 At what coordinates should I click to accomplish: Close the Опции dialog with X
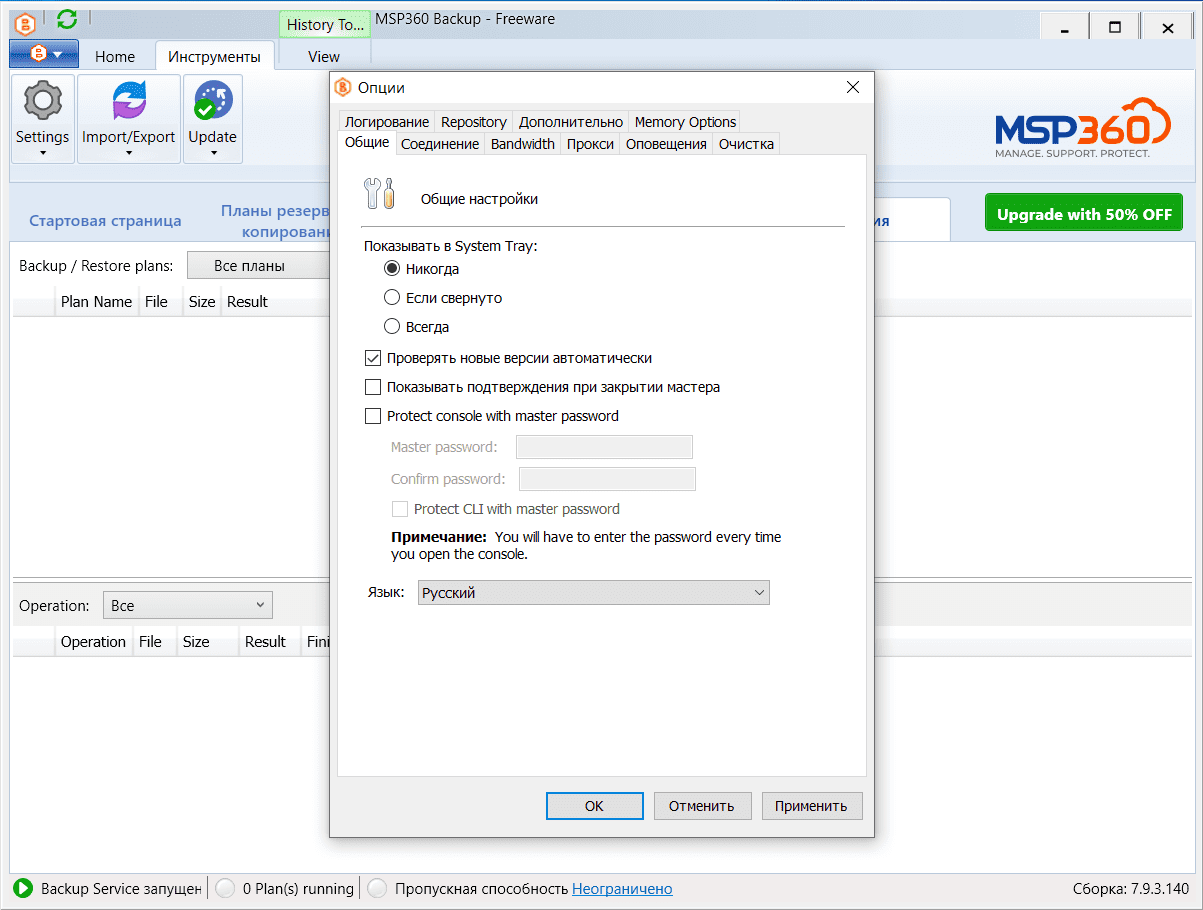point(852,88)
